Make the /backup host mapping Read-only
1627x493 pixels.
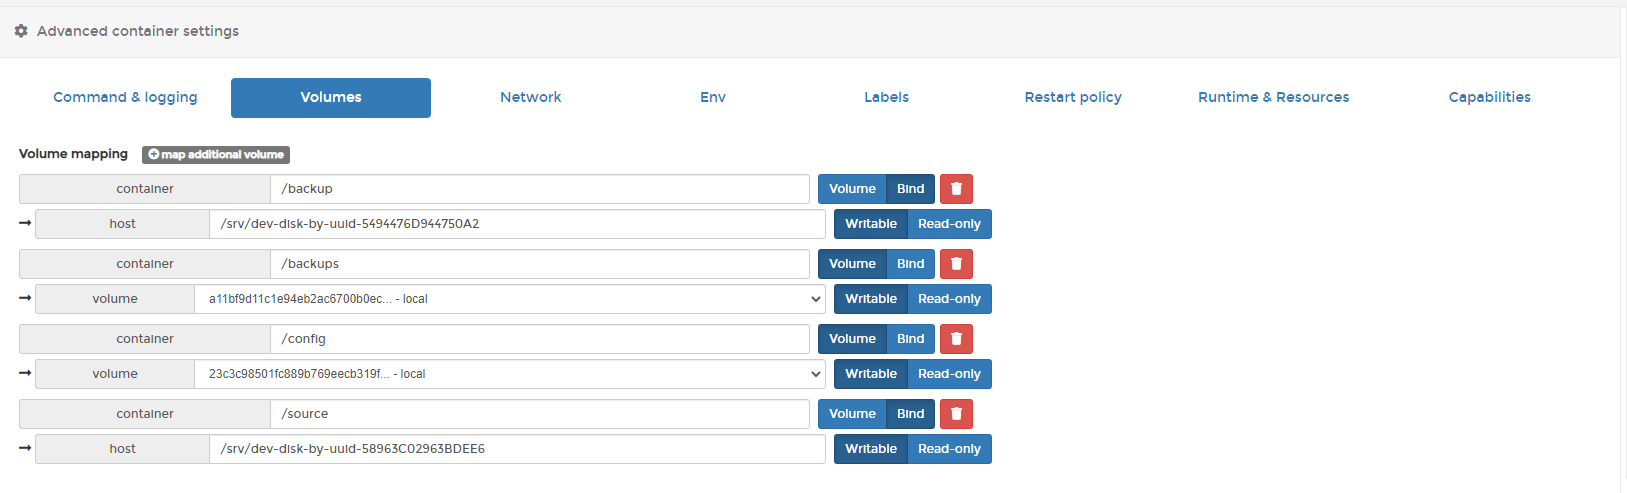pos(949,224)
